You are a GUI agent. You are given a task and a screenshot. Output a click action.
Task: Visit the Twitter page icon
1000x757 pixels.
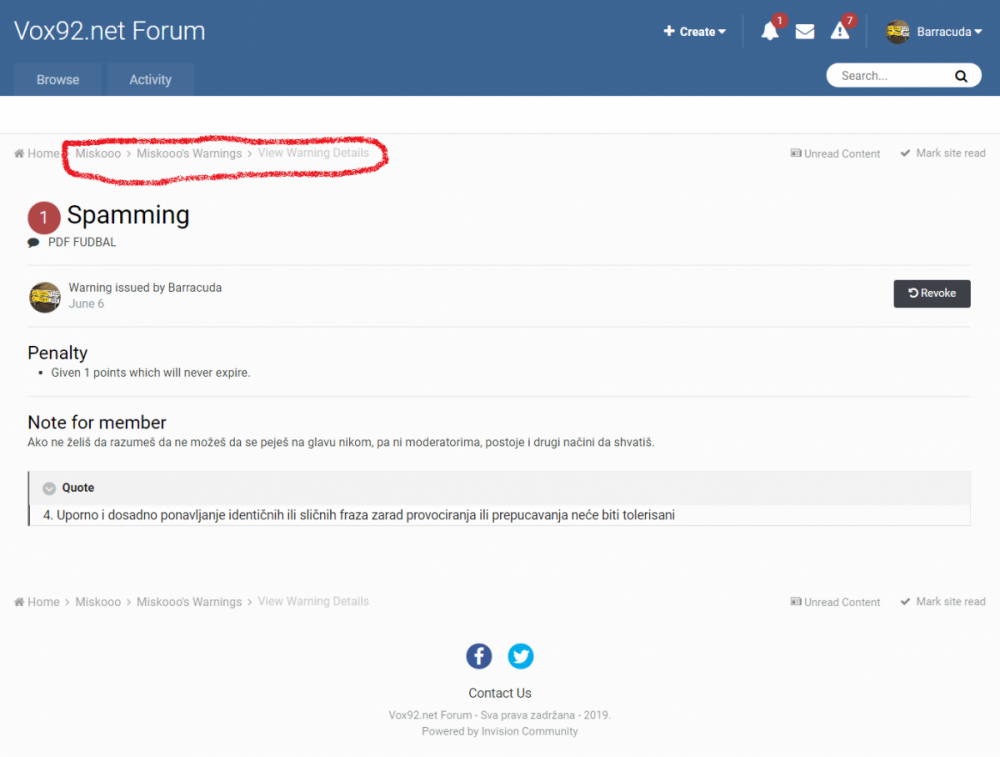(521, 656)
